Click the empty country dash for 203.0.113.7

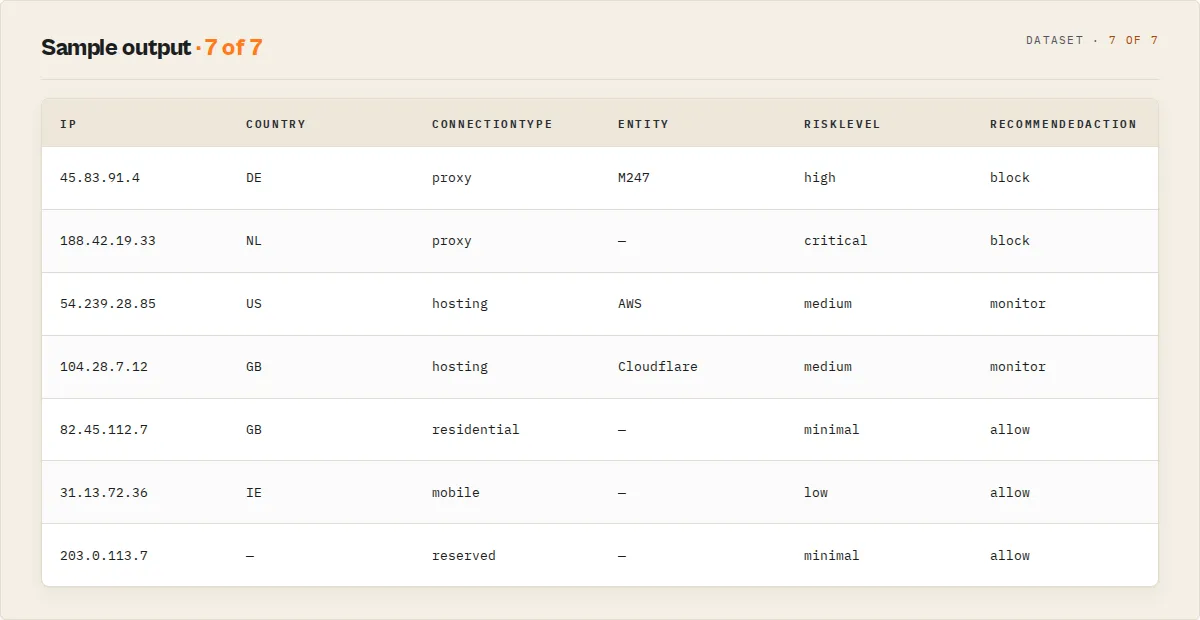(x=250, y=556)
